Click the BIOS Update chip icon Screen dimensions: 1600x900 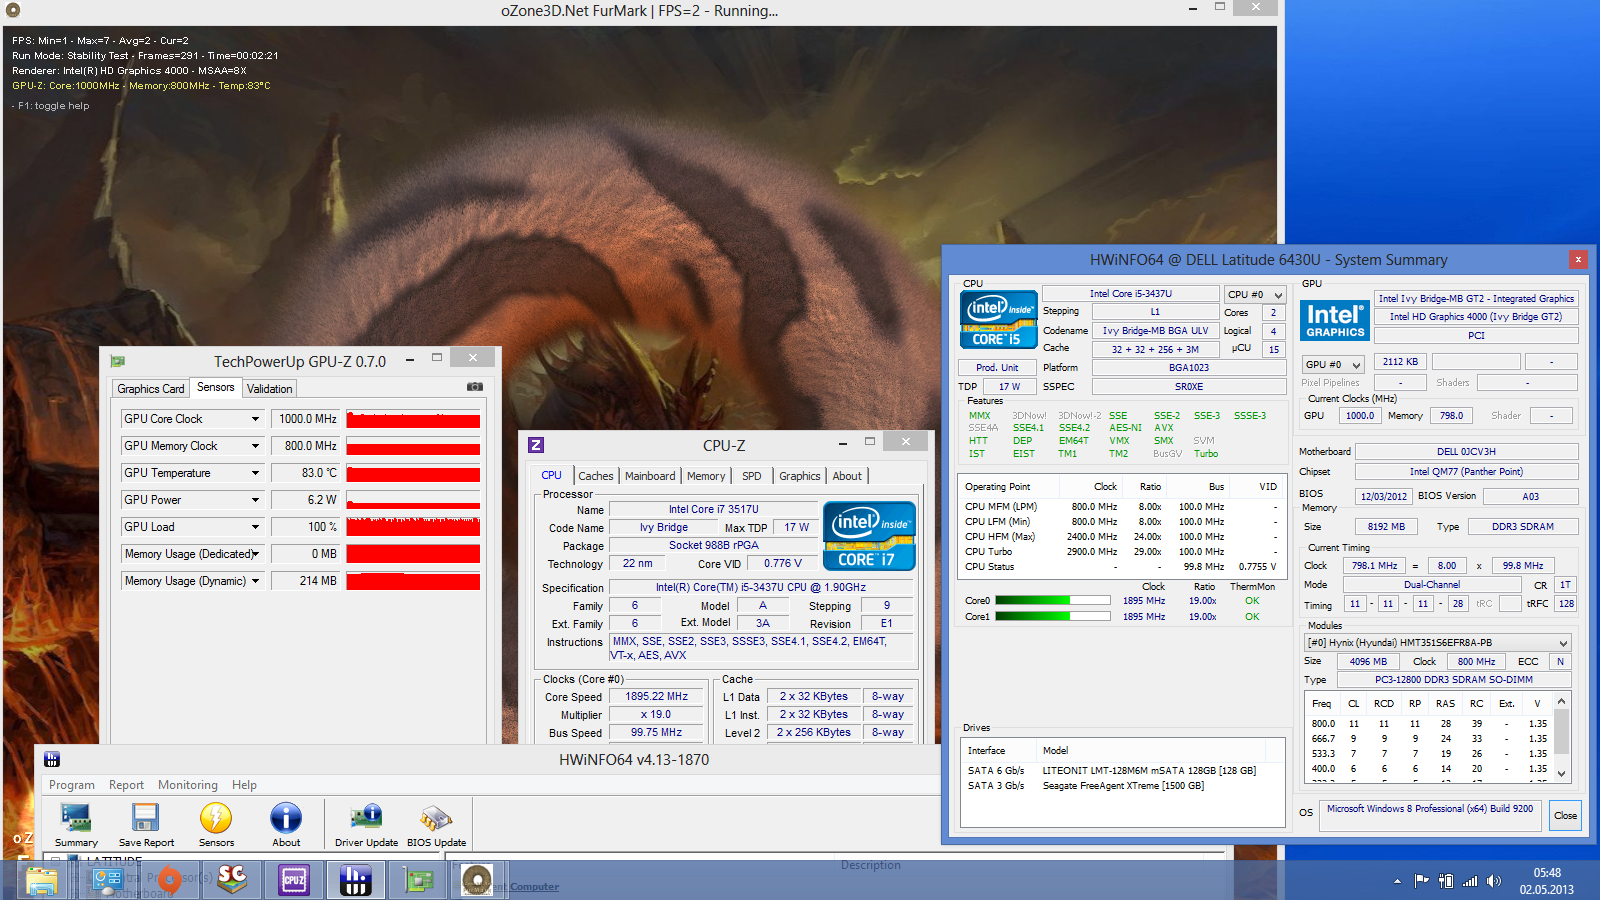click(436, 819)
